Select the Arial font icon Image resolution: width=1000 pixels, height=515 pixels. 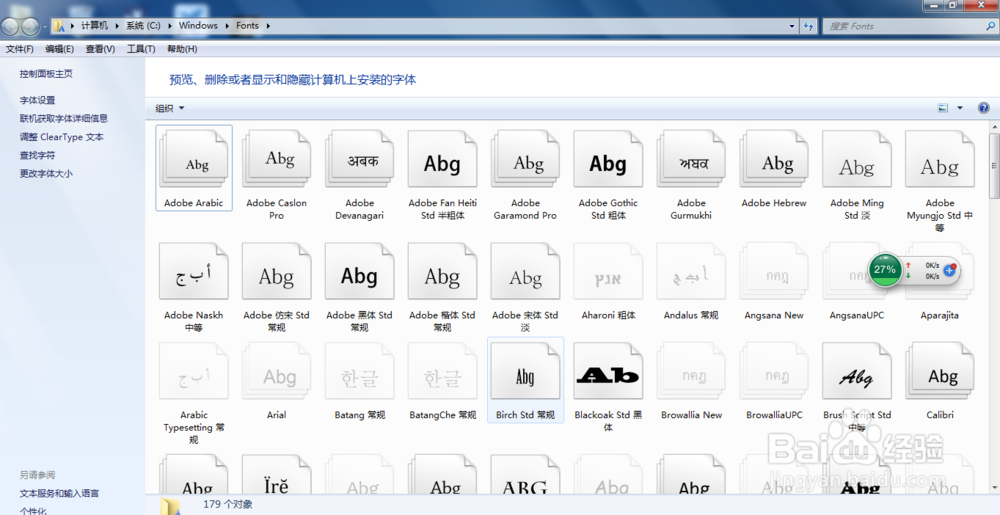click(277, 371)
